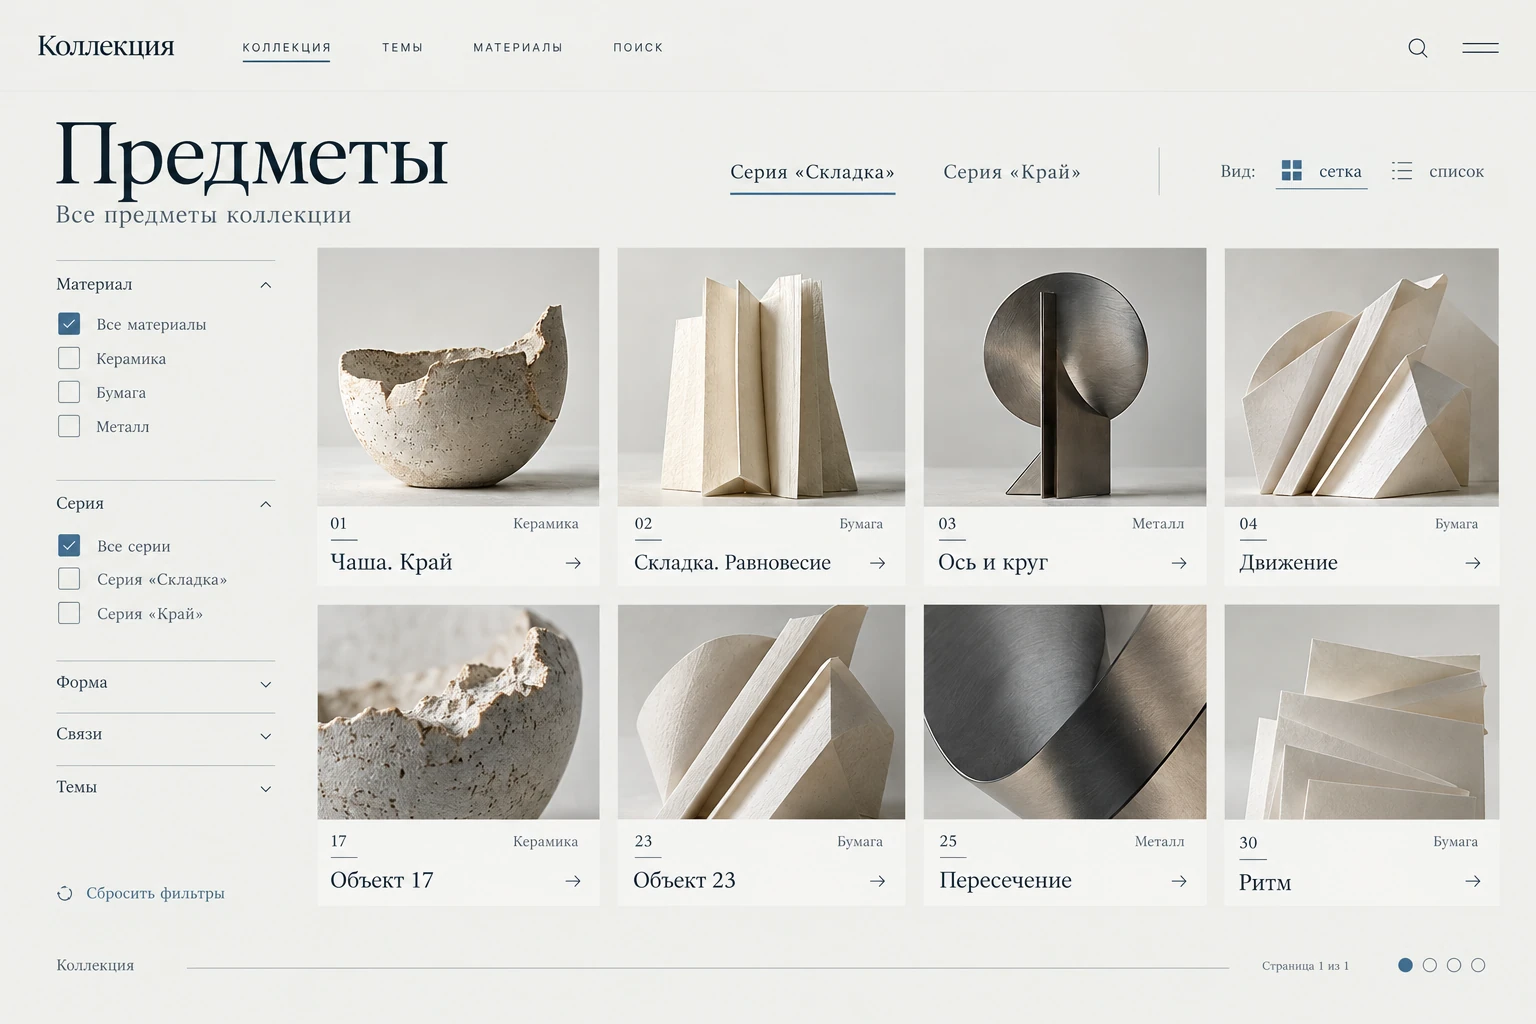Click the arrow on Ось и круг card
This screenshot has height=1024, width=1536.
pyautogui.click(x=1179, y=563)
